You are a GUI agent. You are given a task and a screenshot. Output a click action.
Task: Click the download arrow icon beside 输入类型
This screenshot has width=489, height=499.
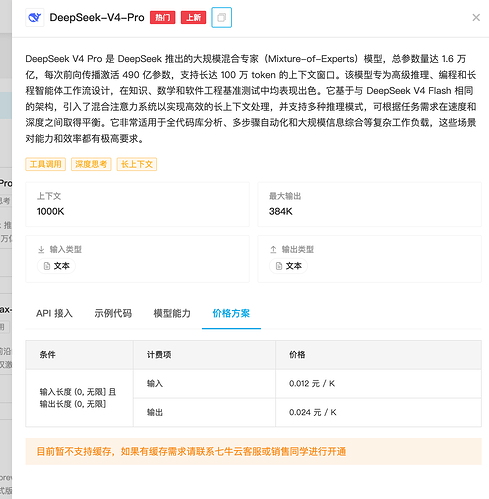(x=41, y=250)
